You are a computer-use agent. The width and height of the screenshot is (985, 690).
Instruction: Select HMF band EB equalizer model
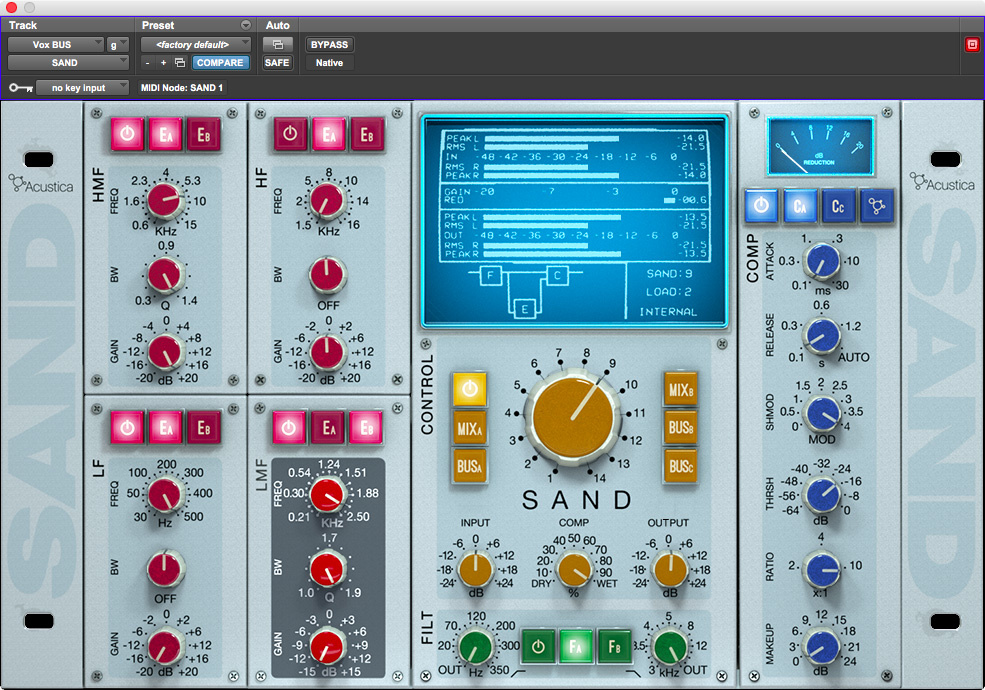click(204, 134)
